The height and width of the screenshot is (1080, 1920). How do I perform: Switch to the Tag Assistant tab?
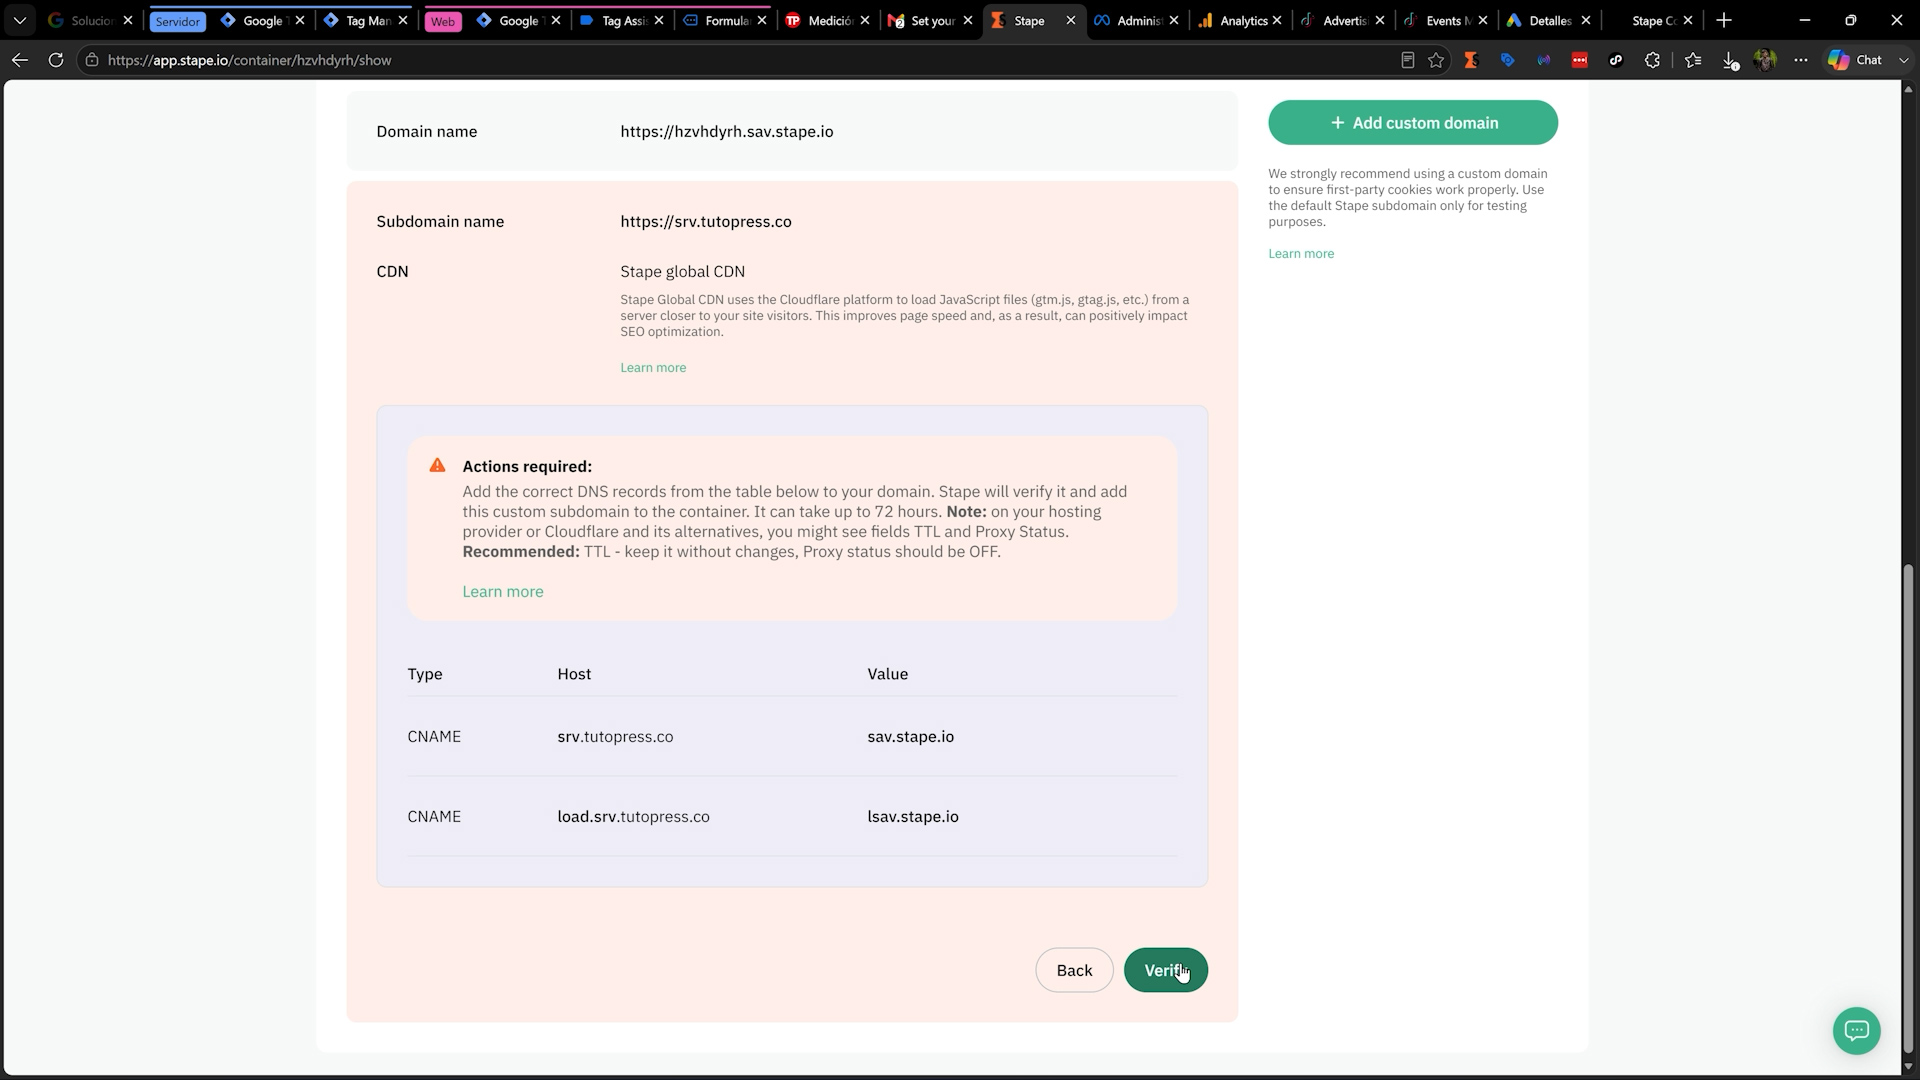pos(614,20)
